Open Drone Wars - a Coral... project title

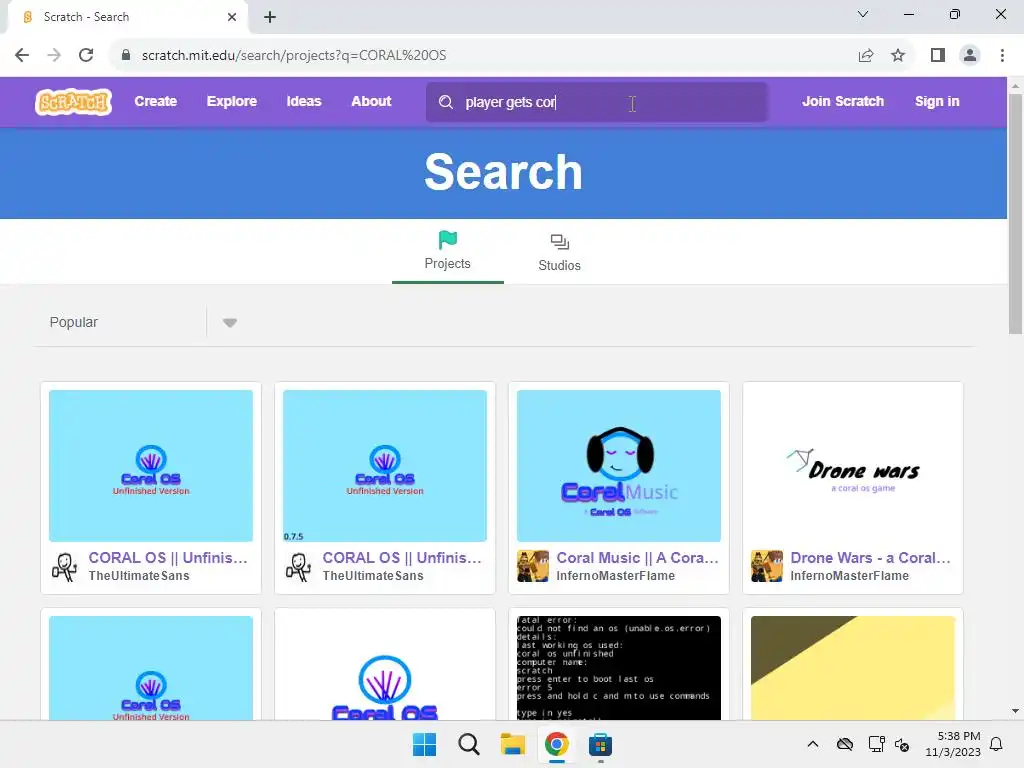[871, 558]
